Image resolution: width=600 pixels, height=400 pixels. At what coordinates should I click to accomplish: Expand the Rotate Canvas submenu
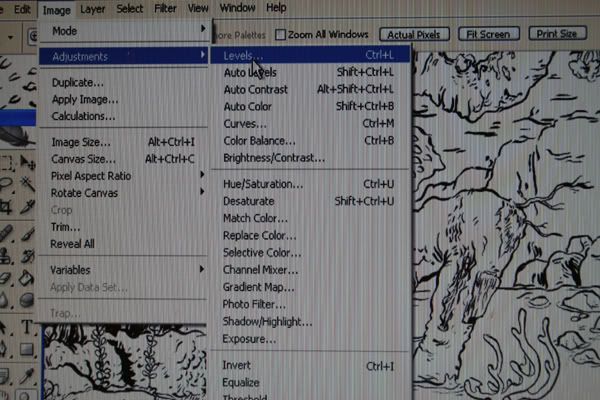[123, 193]
